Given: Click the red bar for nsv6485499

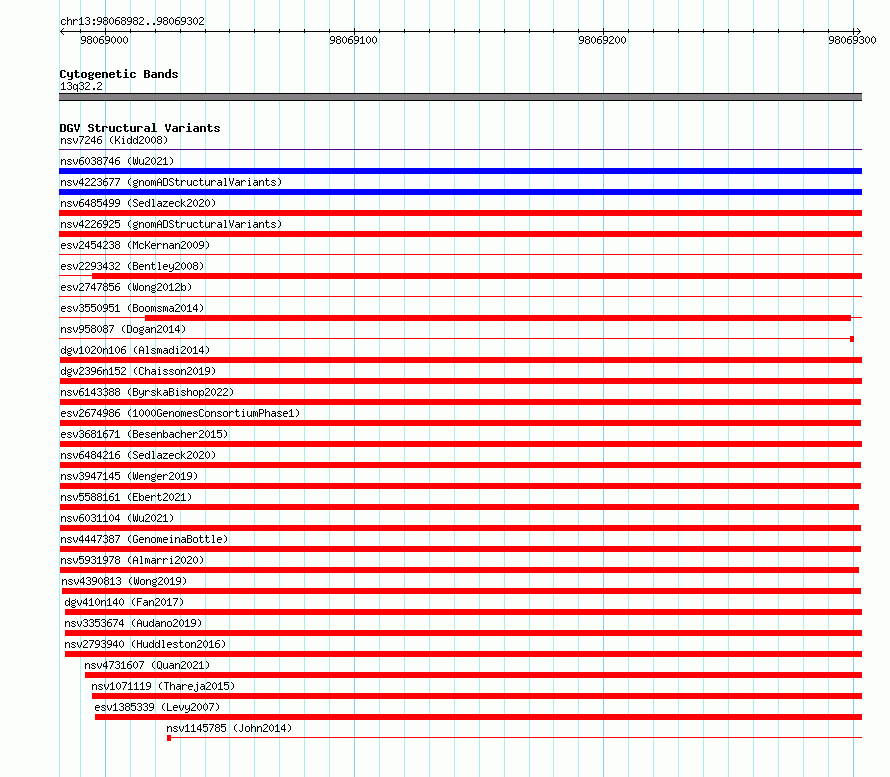Looking at the screenshot, I should [460, 213].
